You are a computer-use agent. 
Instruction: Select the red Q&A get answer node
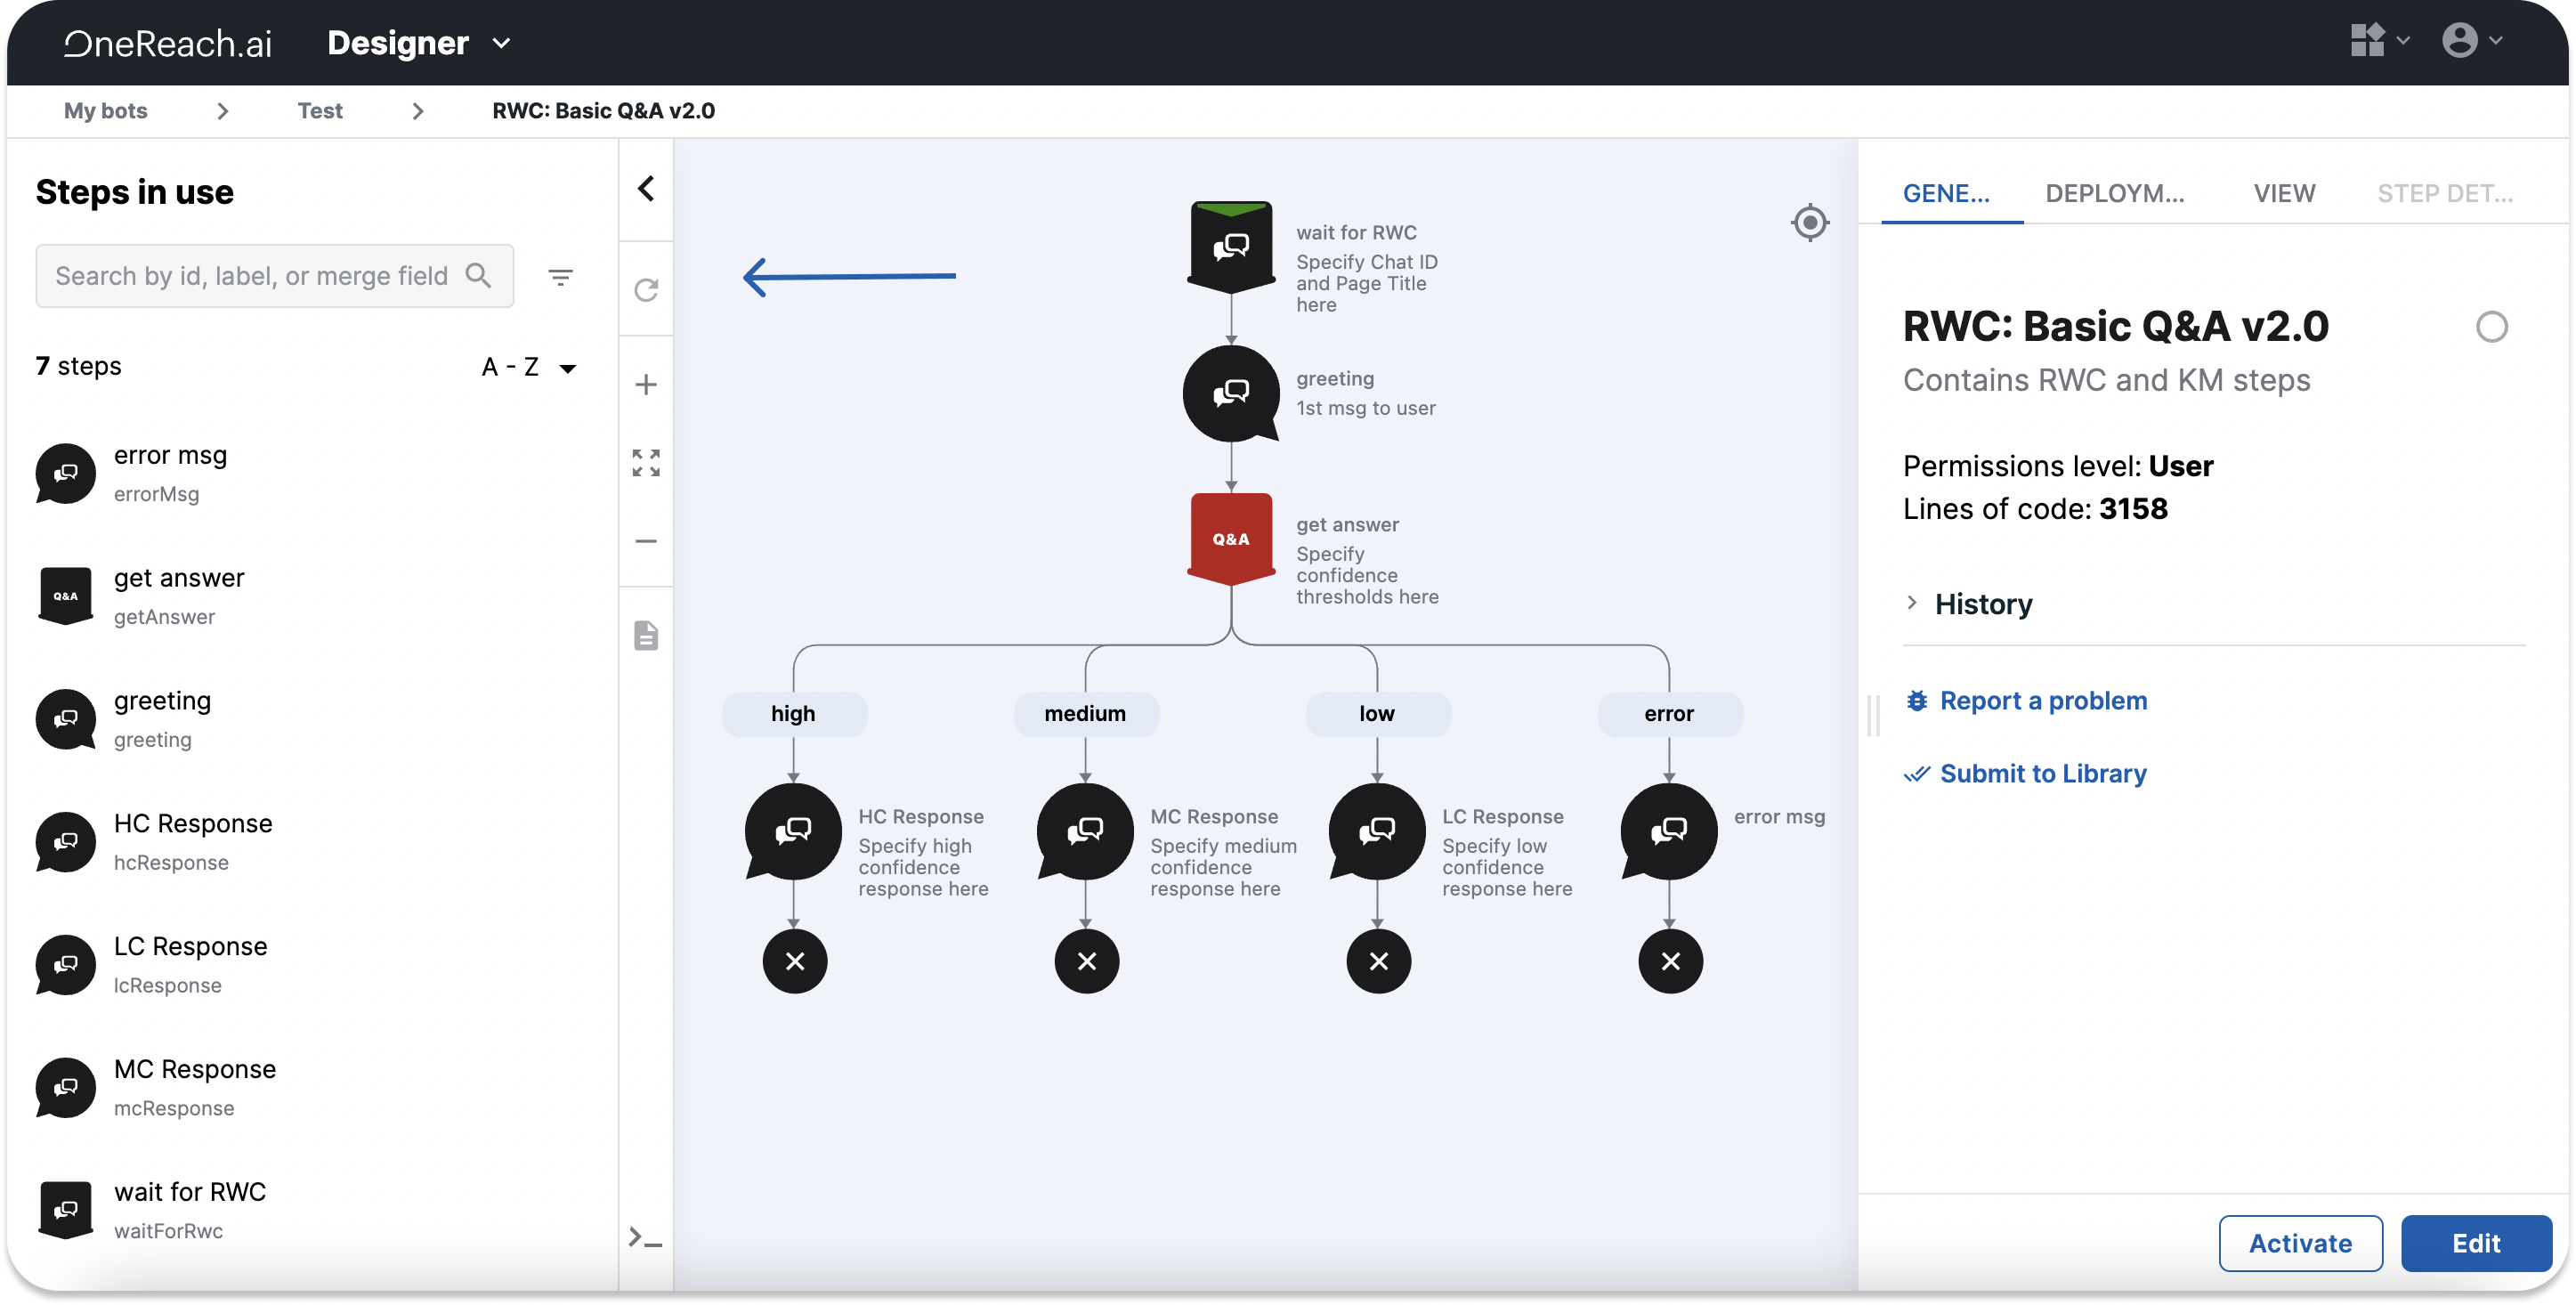(1230, 538)
